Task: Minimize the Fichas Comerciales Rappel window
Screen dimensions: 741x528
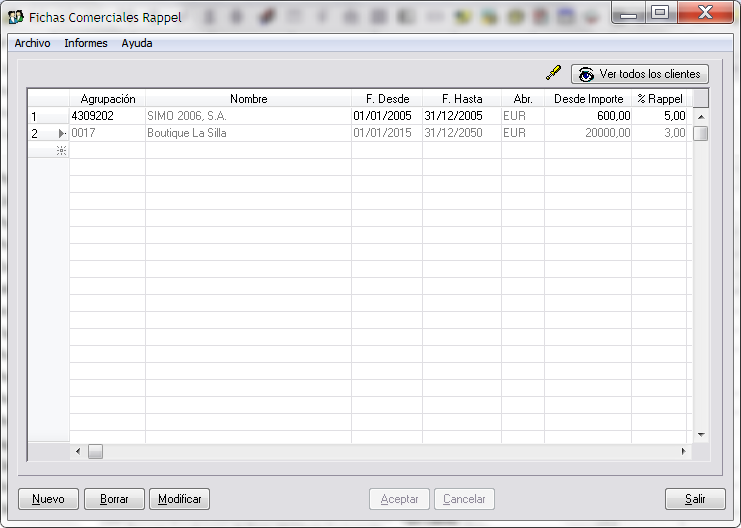Action: pos(629,12)
